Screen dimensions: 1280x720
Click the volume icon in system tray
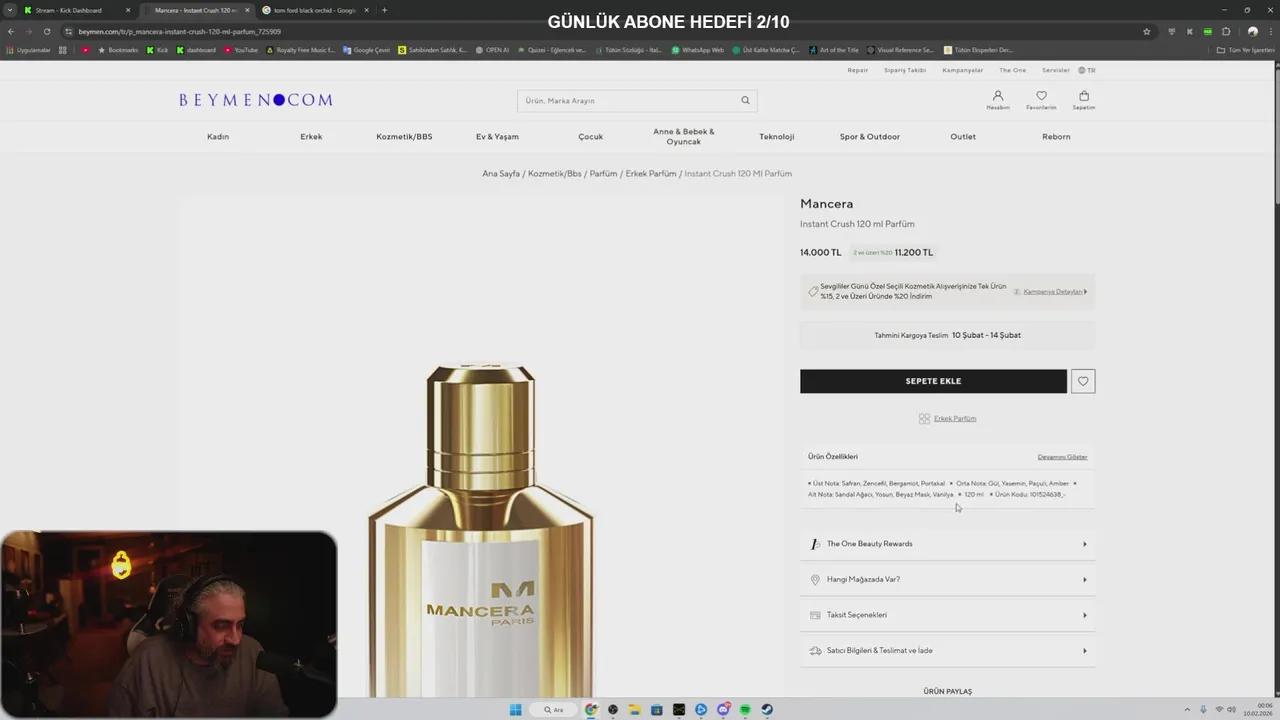(1231, 710)
